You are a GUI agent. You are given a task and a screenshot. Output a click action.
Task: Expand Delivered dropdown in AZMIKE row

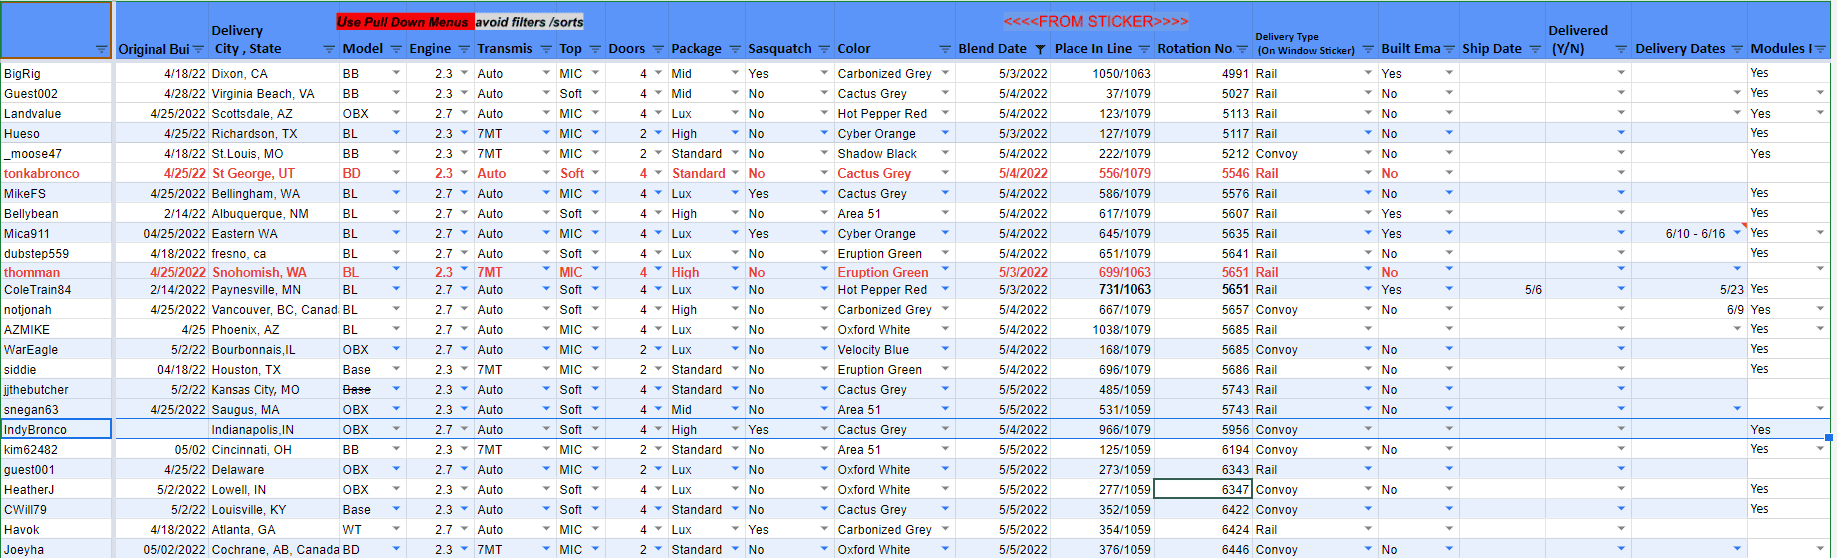click(1621, 329)
